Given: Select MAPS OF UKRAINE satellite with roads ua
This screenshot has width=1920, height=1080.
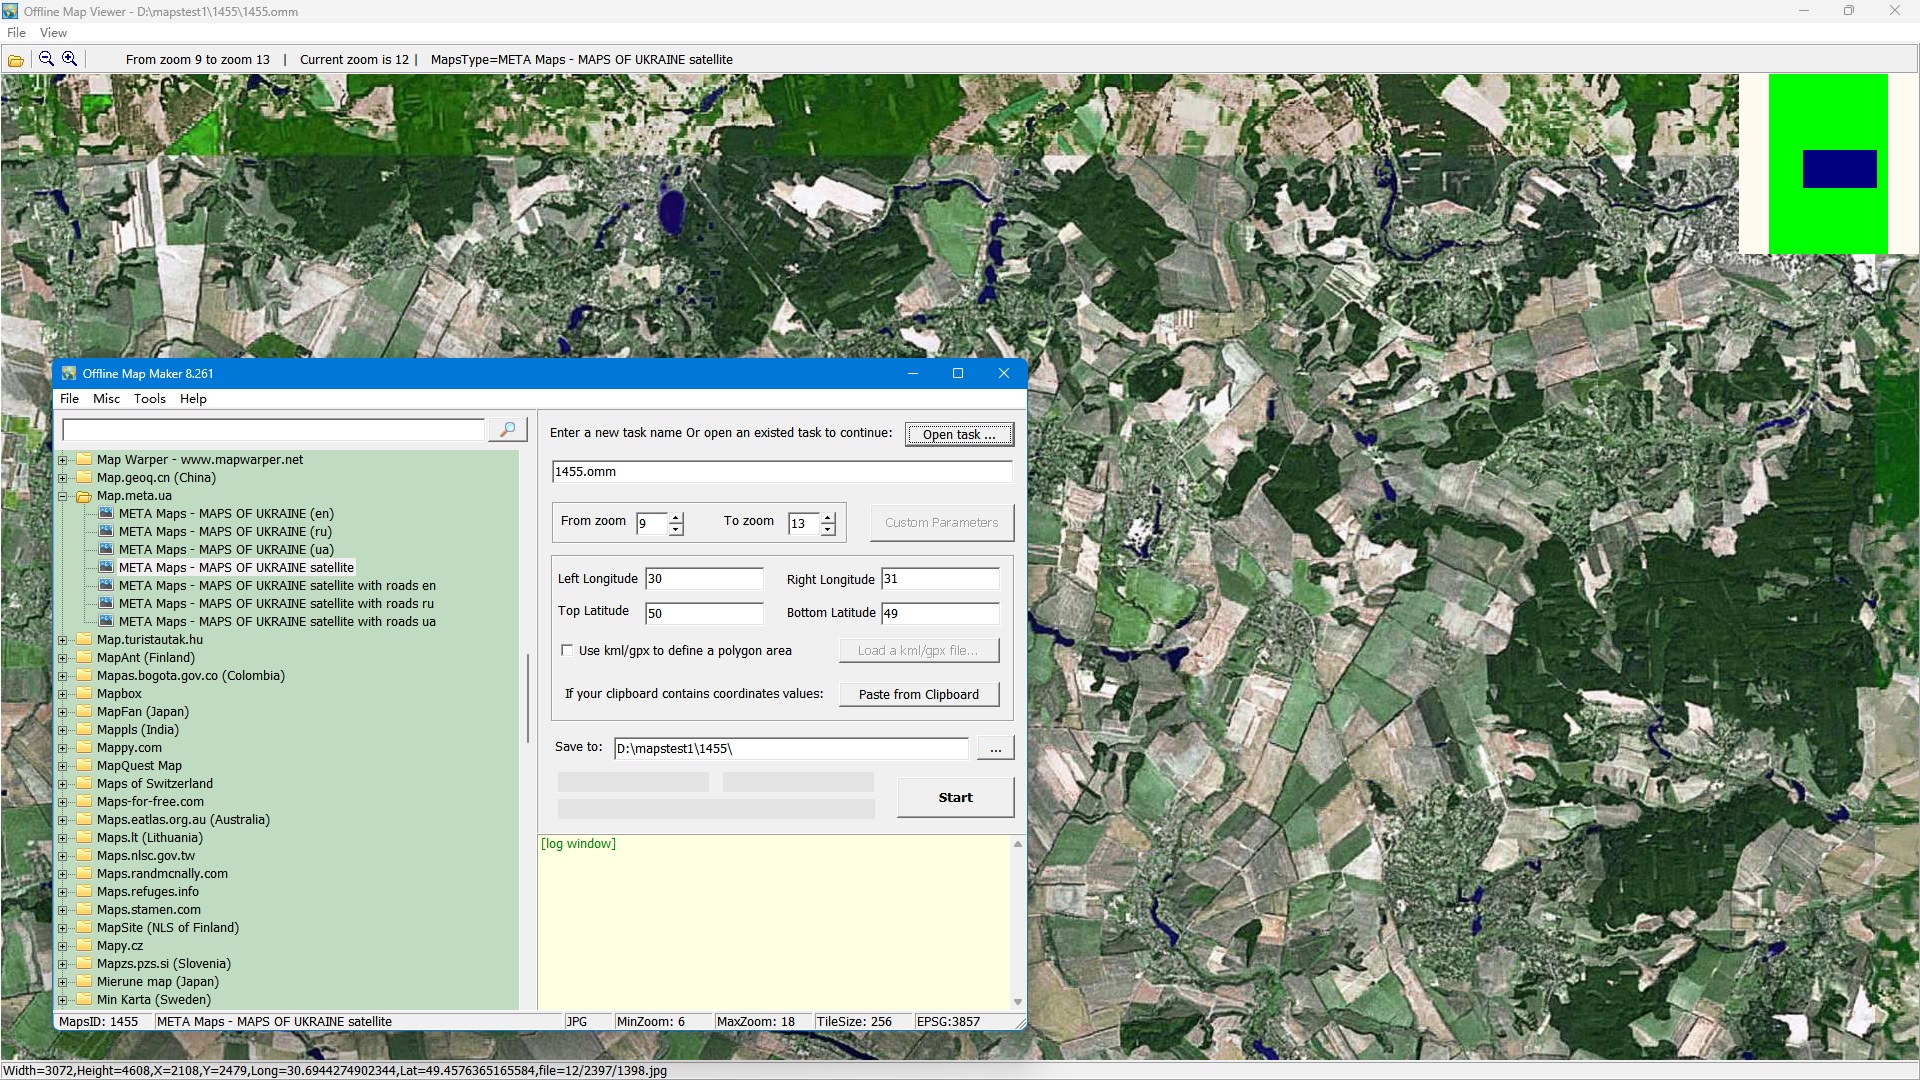Looking at the screenshot, I should 277,622.
